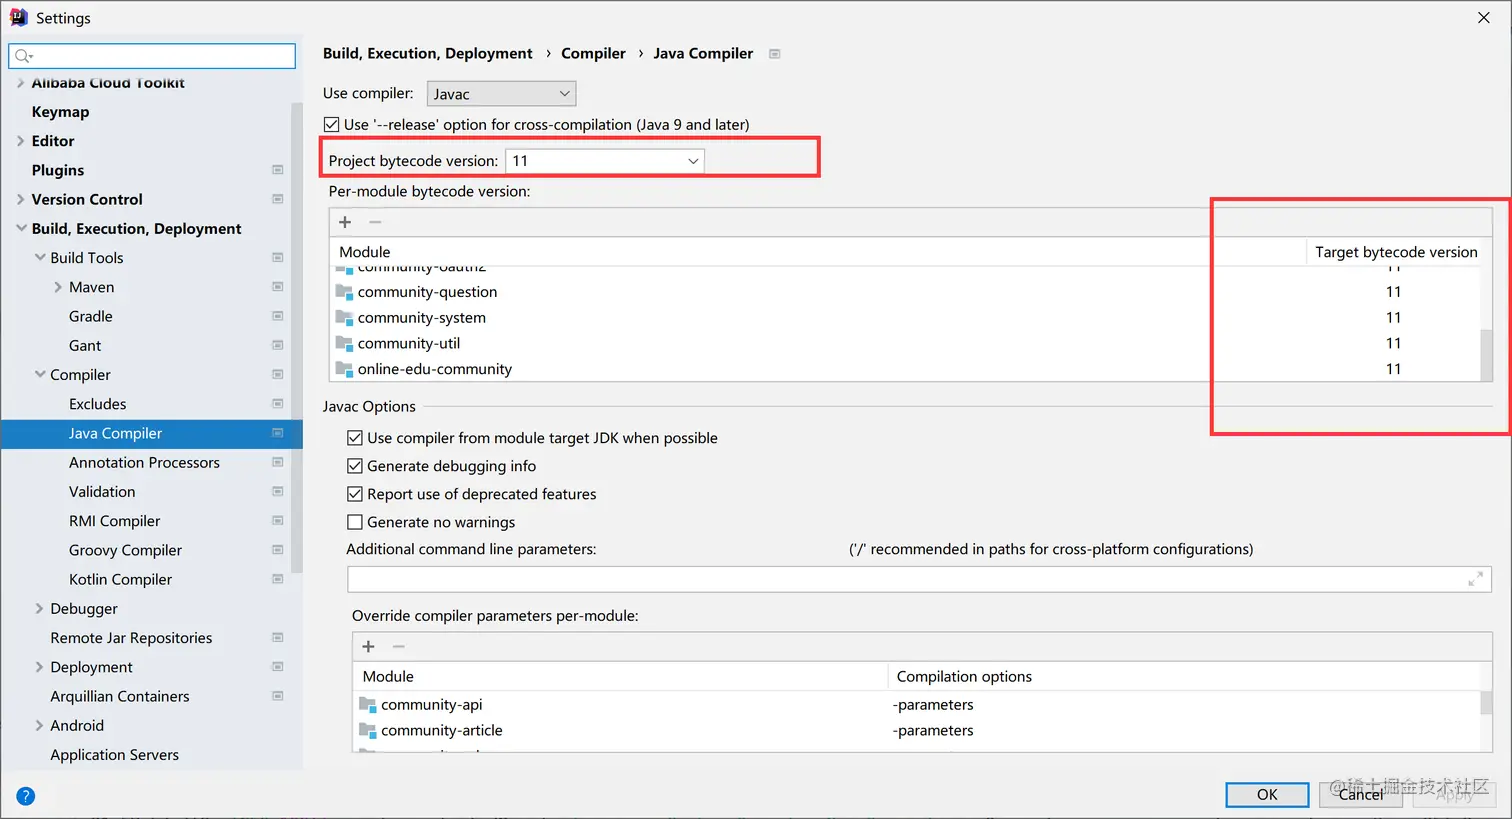The width and height of the screenshot is (1512, 819).
Task: Open the Use compiler Javac dropdown
Action: (501, 94)
